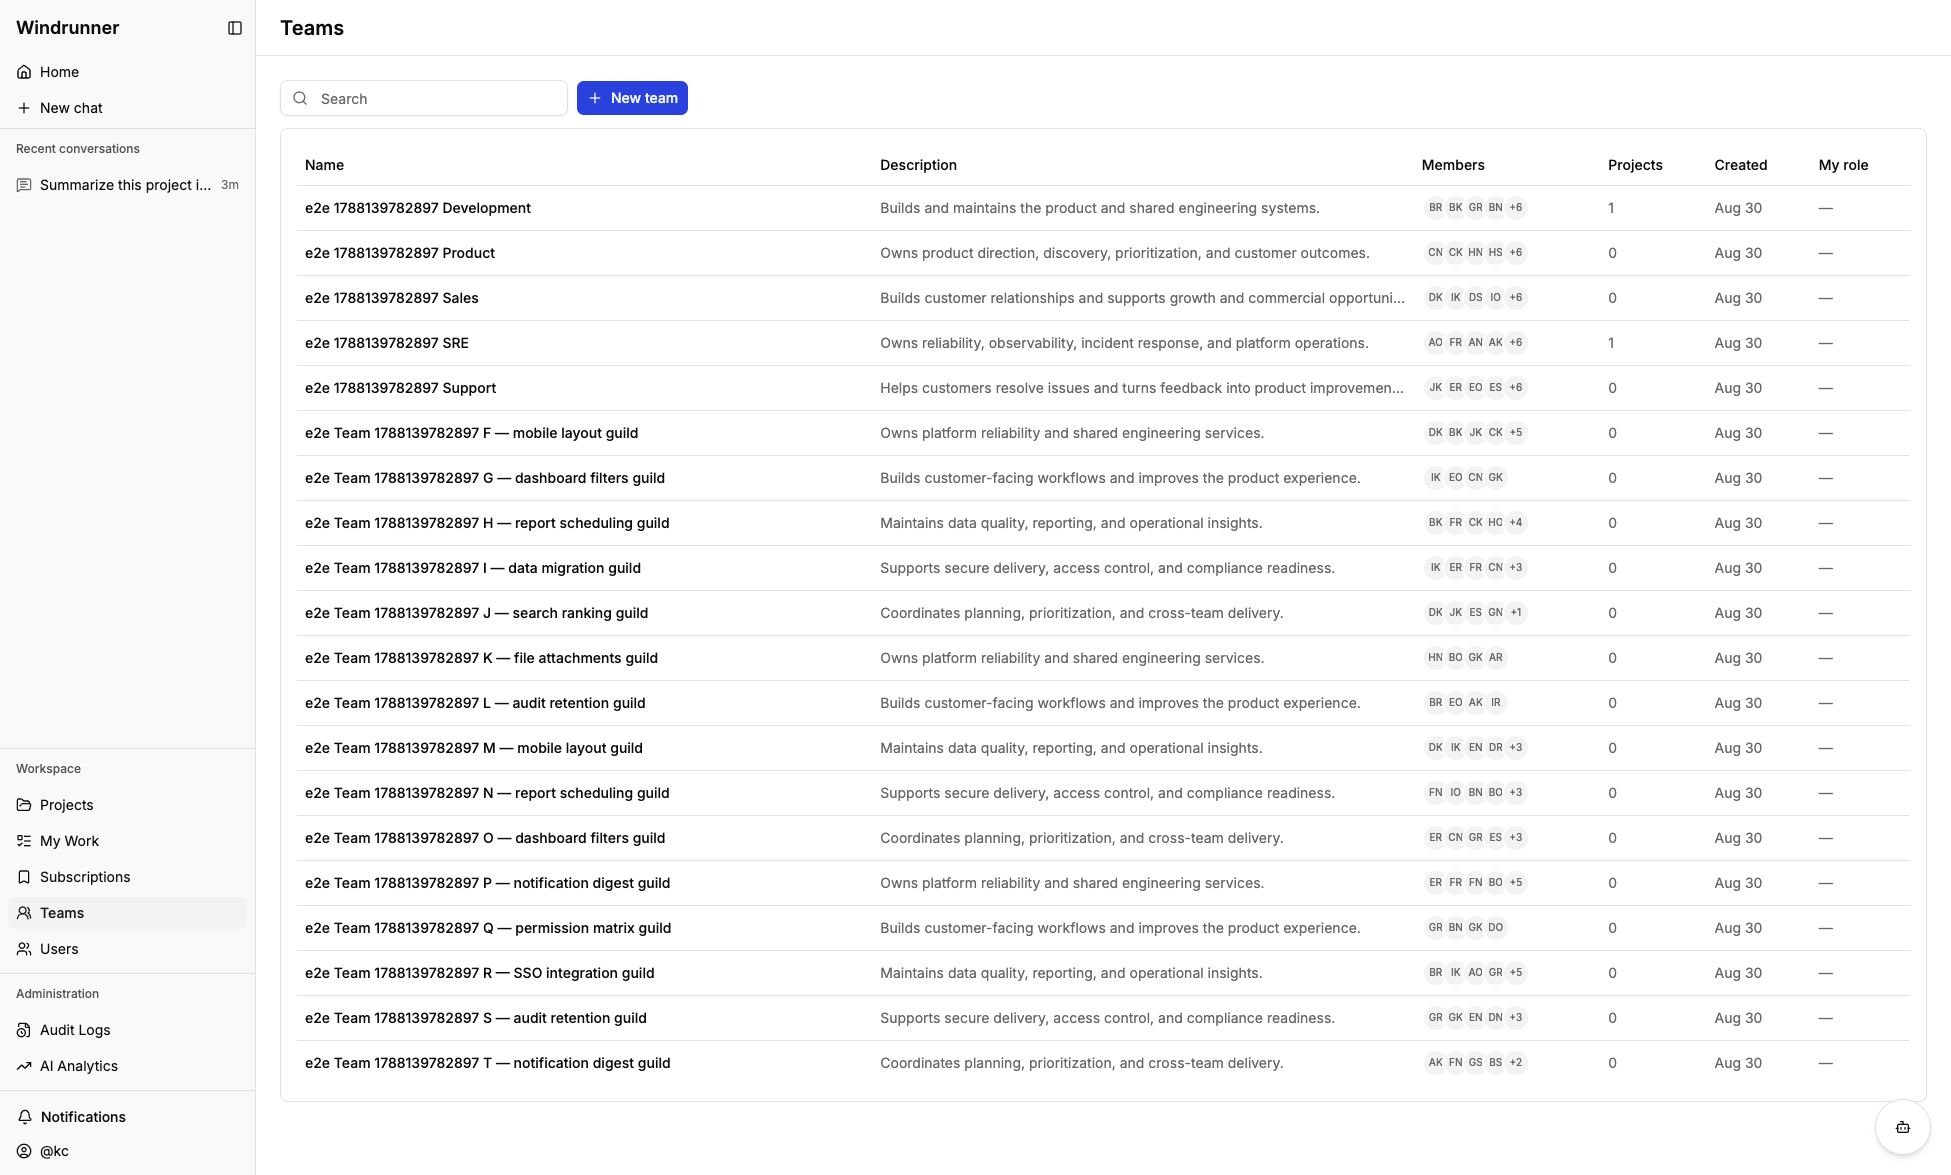The width and height of the screenshot is (1951, 1175).
Task: Click the +1 badge in J search ranking row
Action: (1516, 613)
